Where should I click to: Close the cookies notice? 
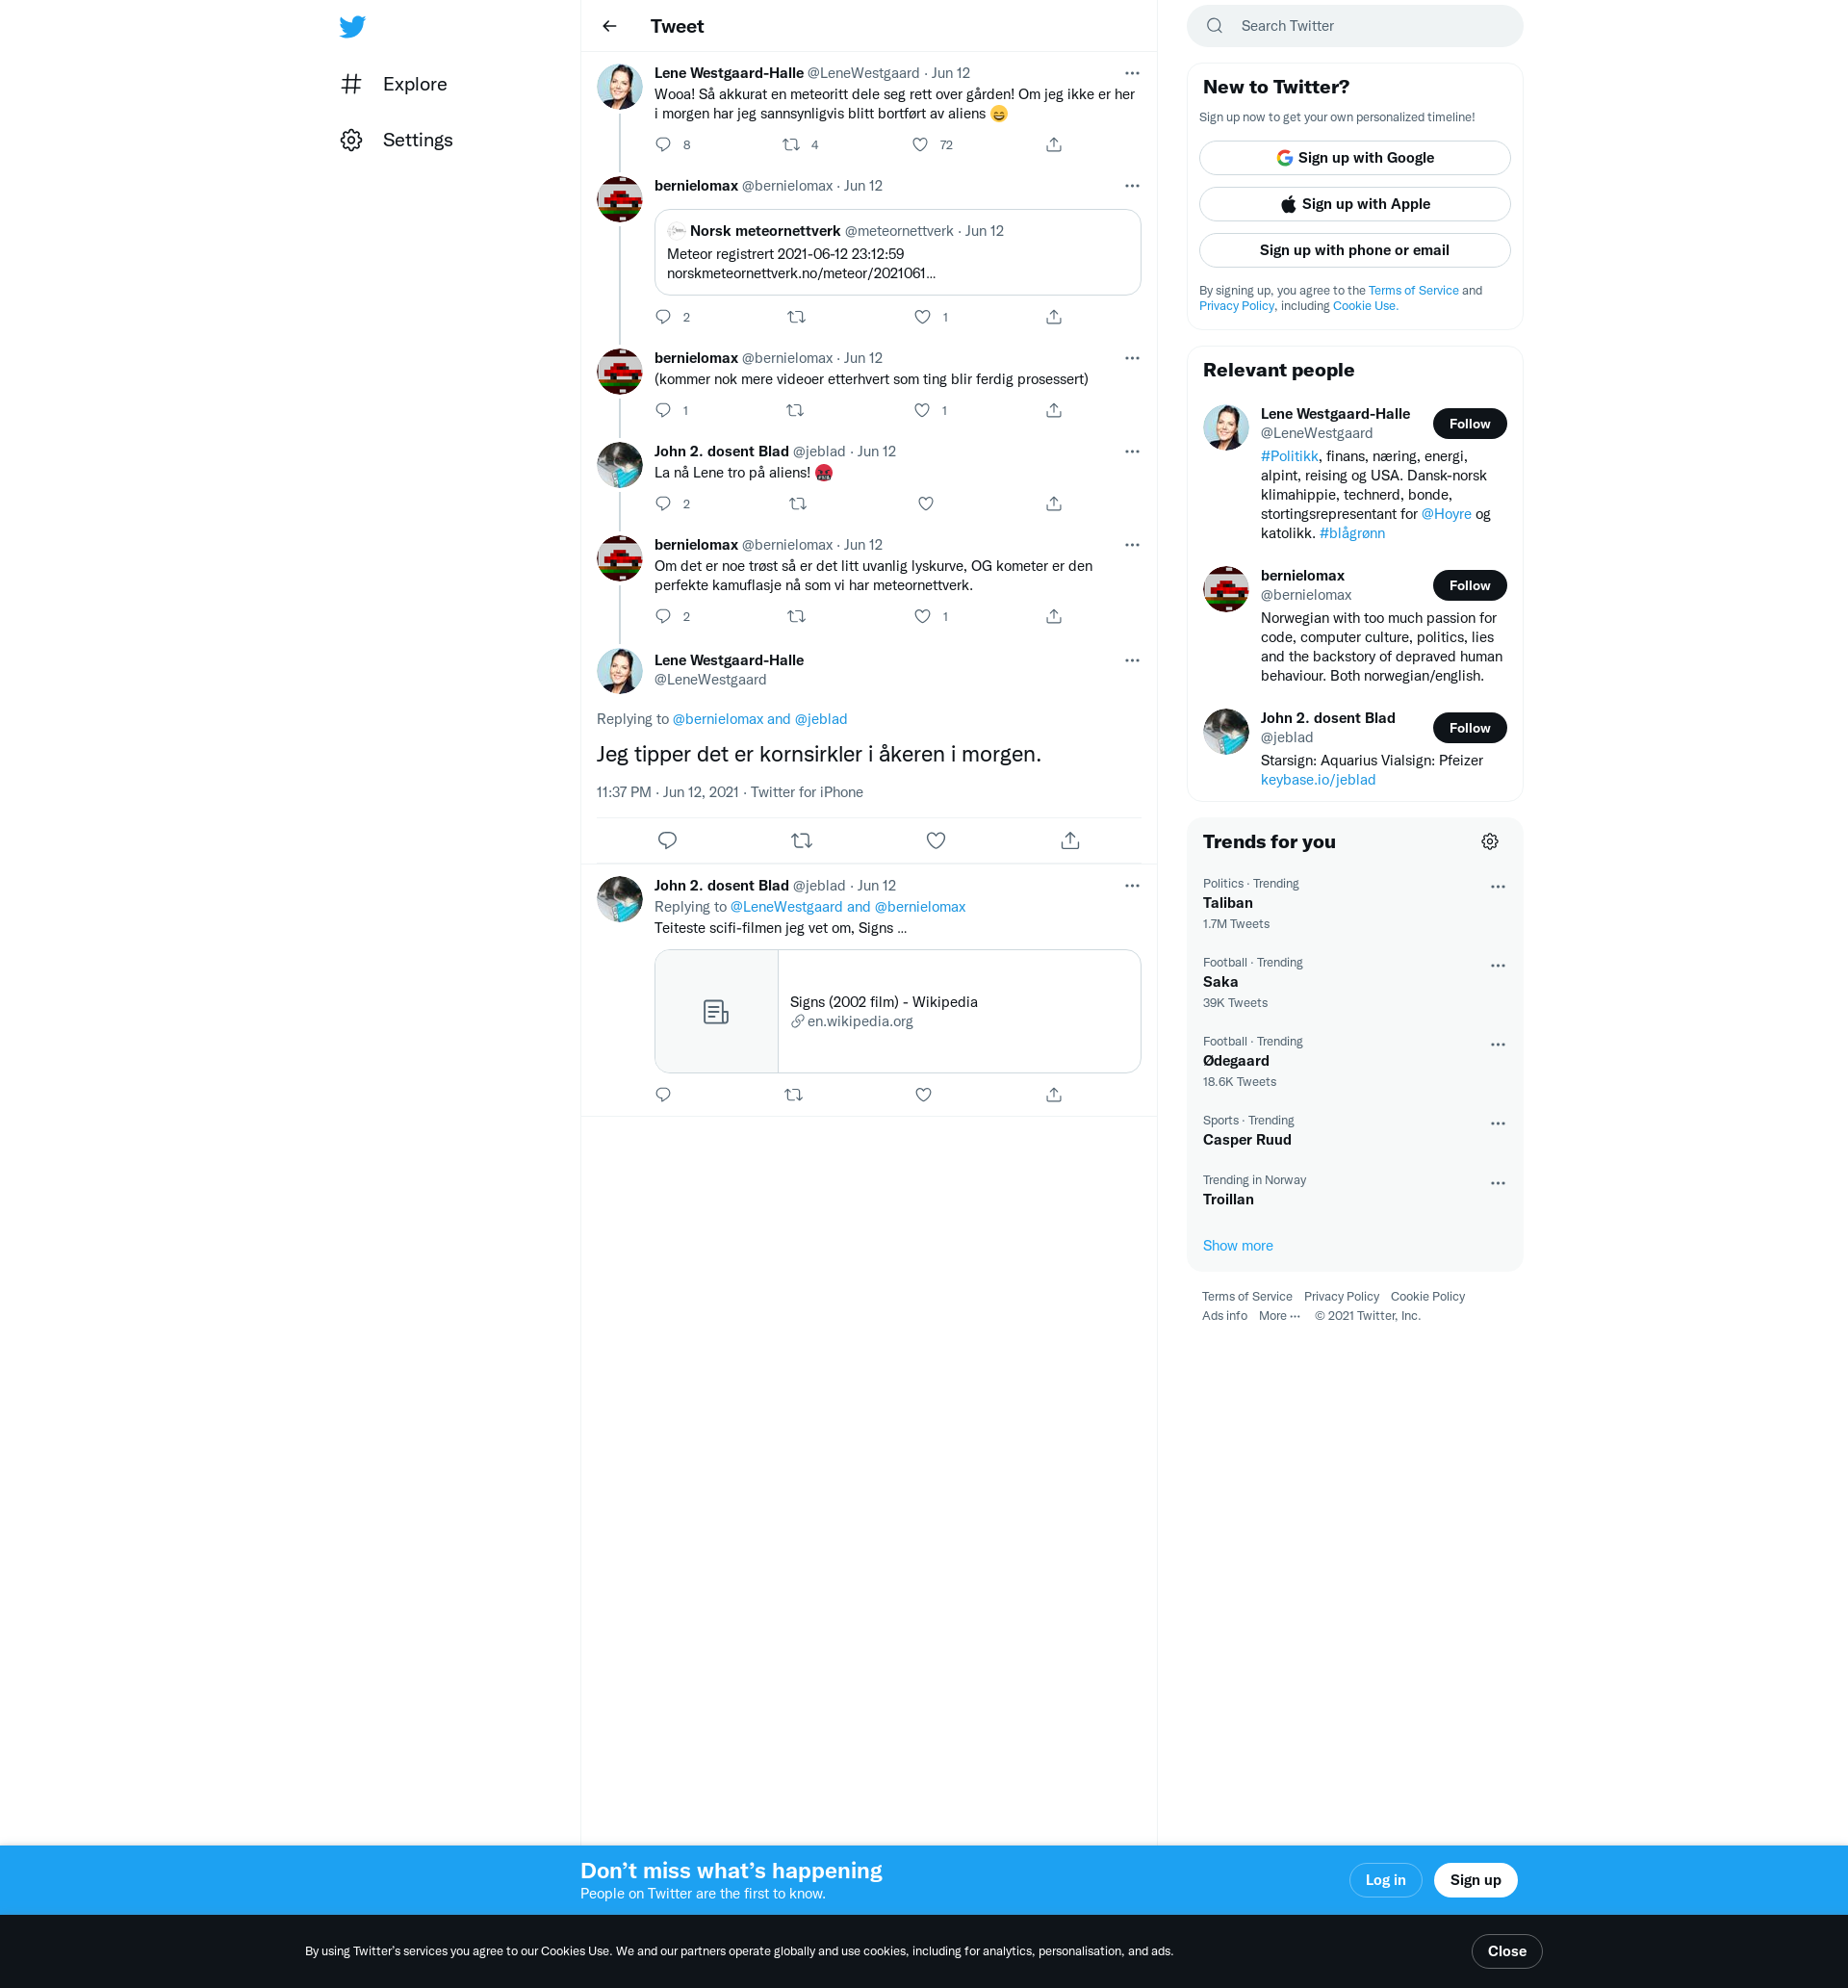pyautogui.click(x=1506, y=1951)
